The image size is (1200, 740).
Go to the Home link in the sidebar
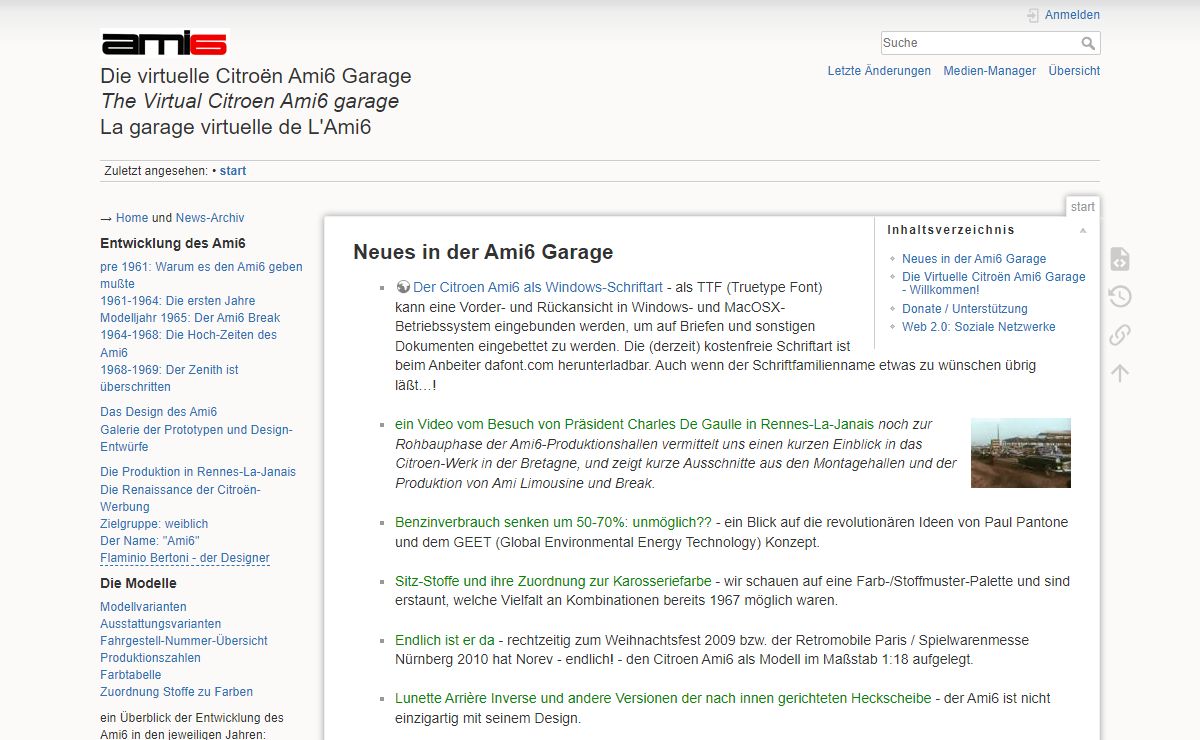click(132, 218)
